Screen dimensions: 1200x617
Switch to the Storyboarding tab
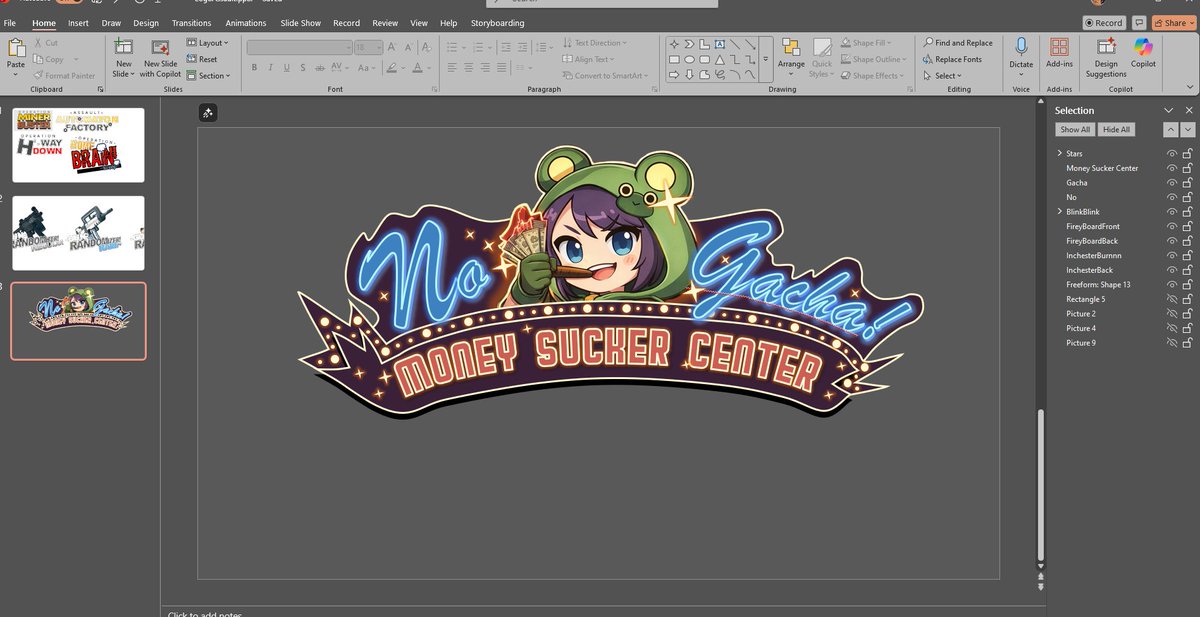pos(497,22)
